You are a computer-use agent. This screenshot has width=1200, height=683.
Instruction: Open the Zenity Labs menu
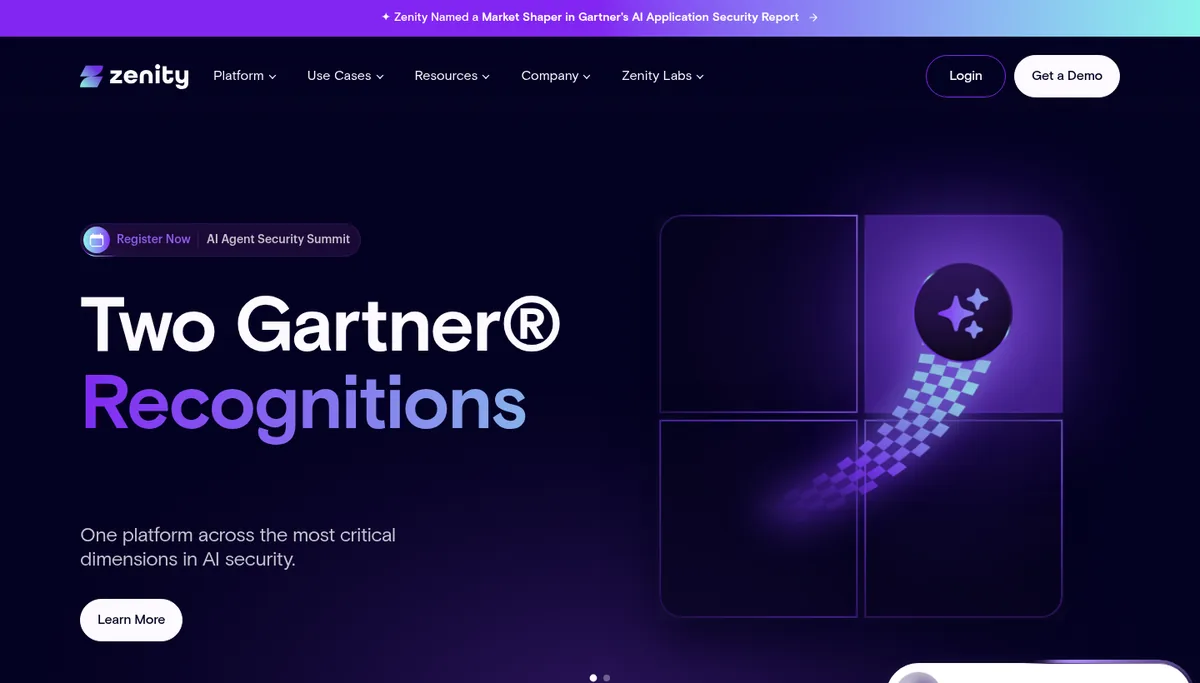point(663,76)
